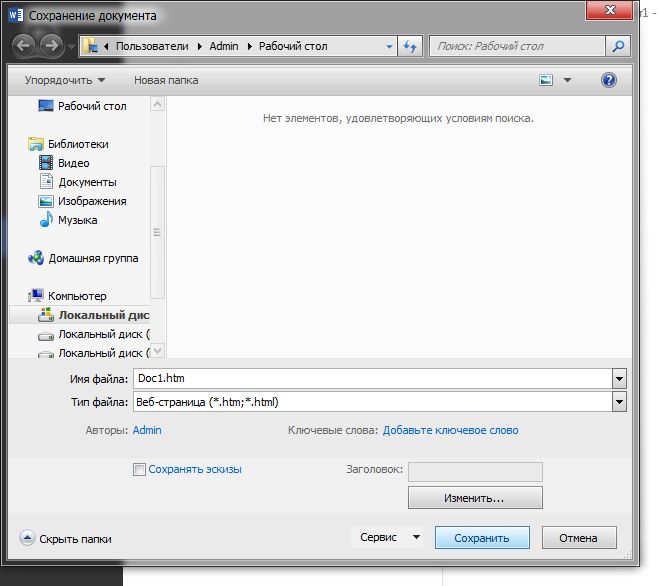Screen dimensions: 659x586
Task: Click the Отмена button
Action: 578,537
